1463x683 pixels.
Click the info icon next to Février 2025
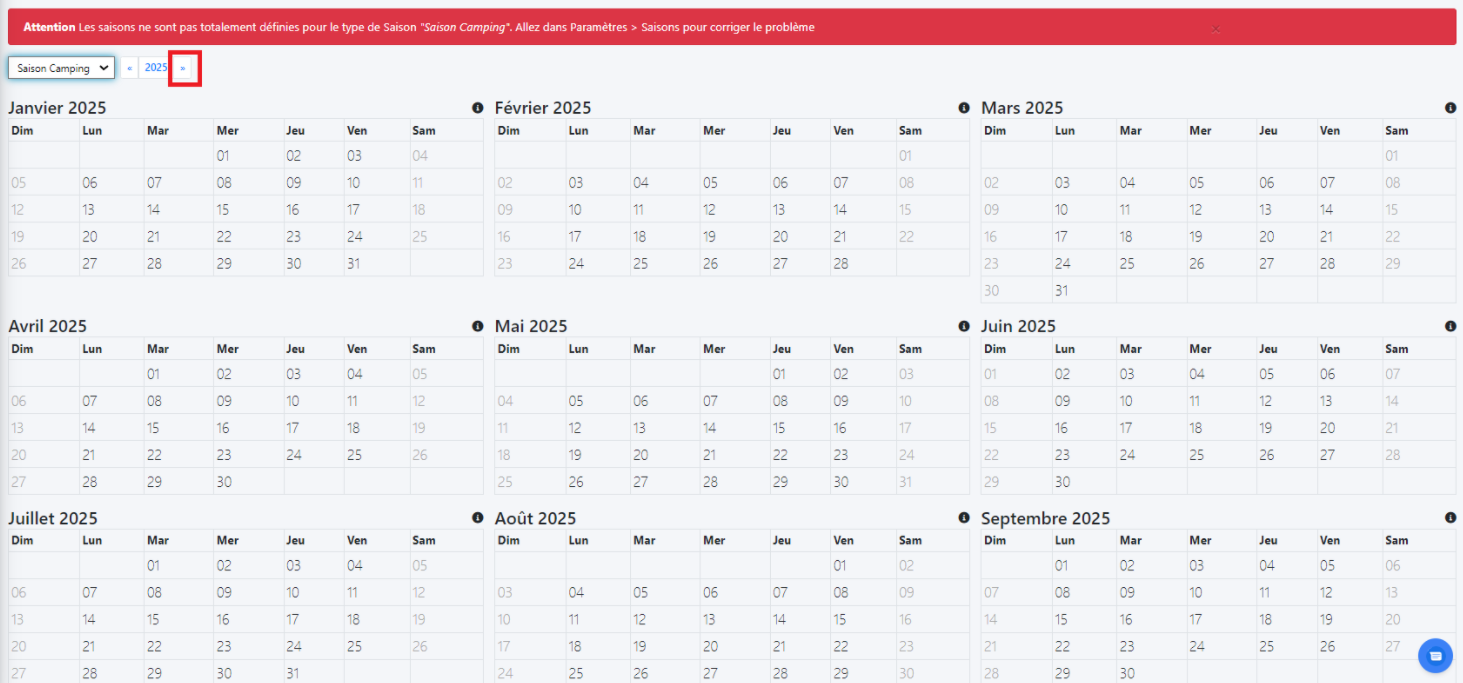[964, 108]
